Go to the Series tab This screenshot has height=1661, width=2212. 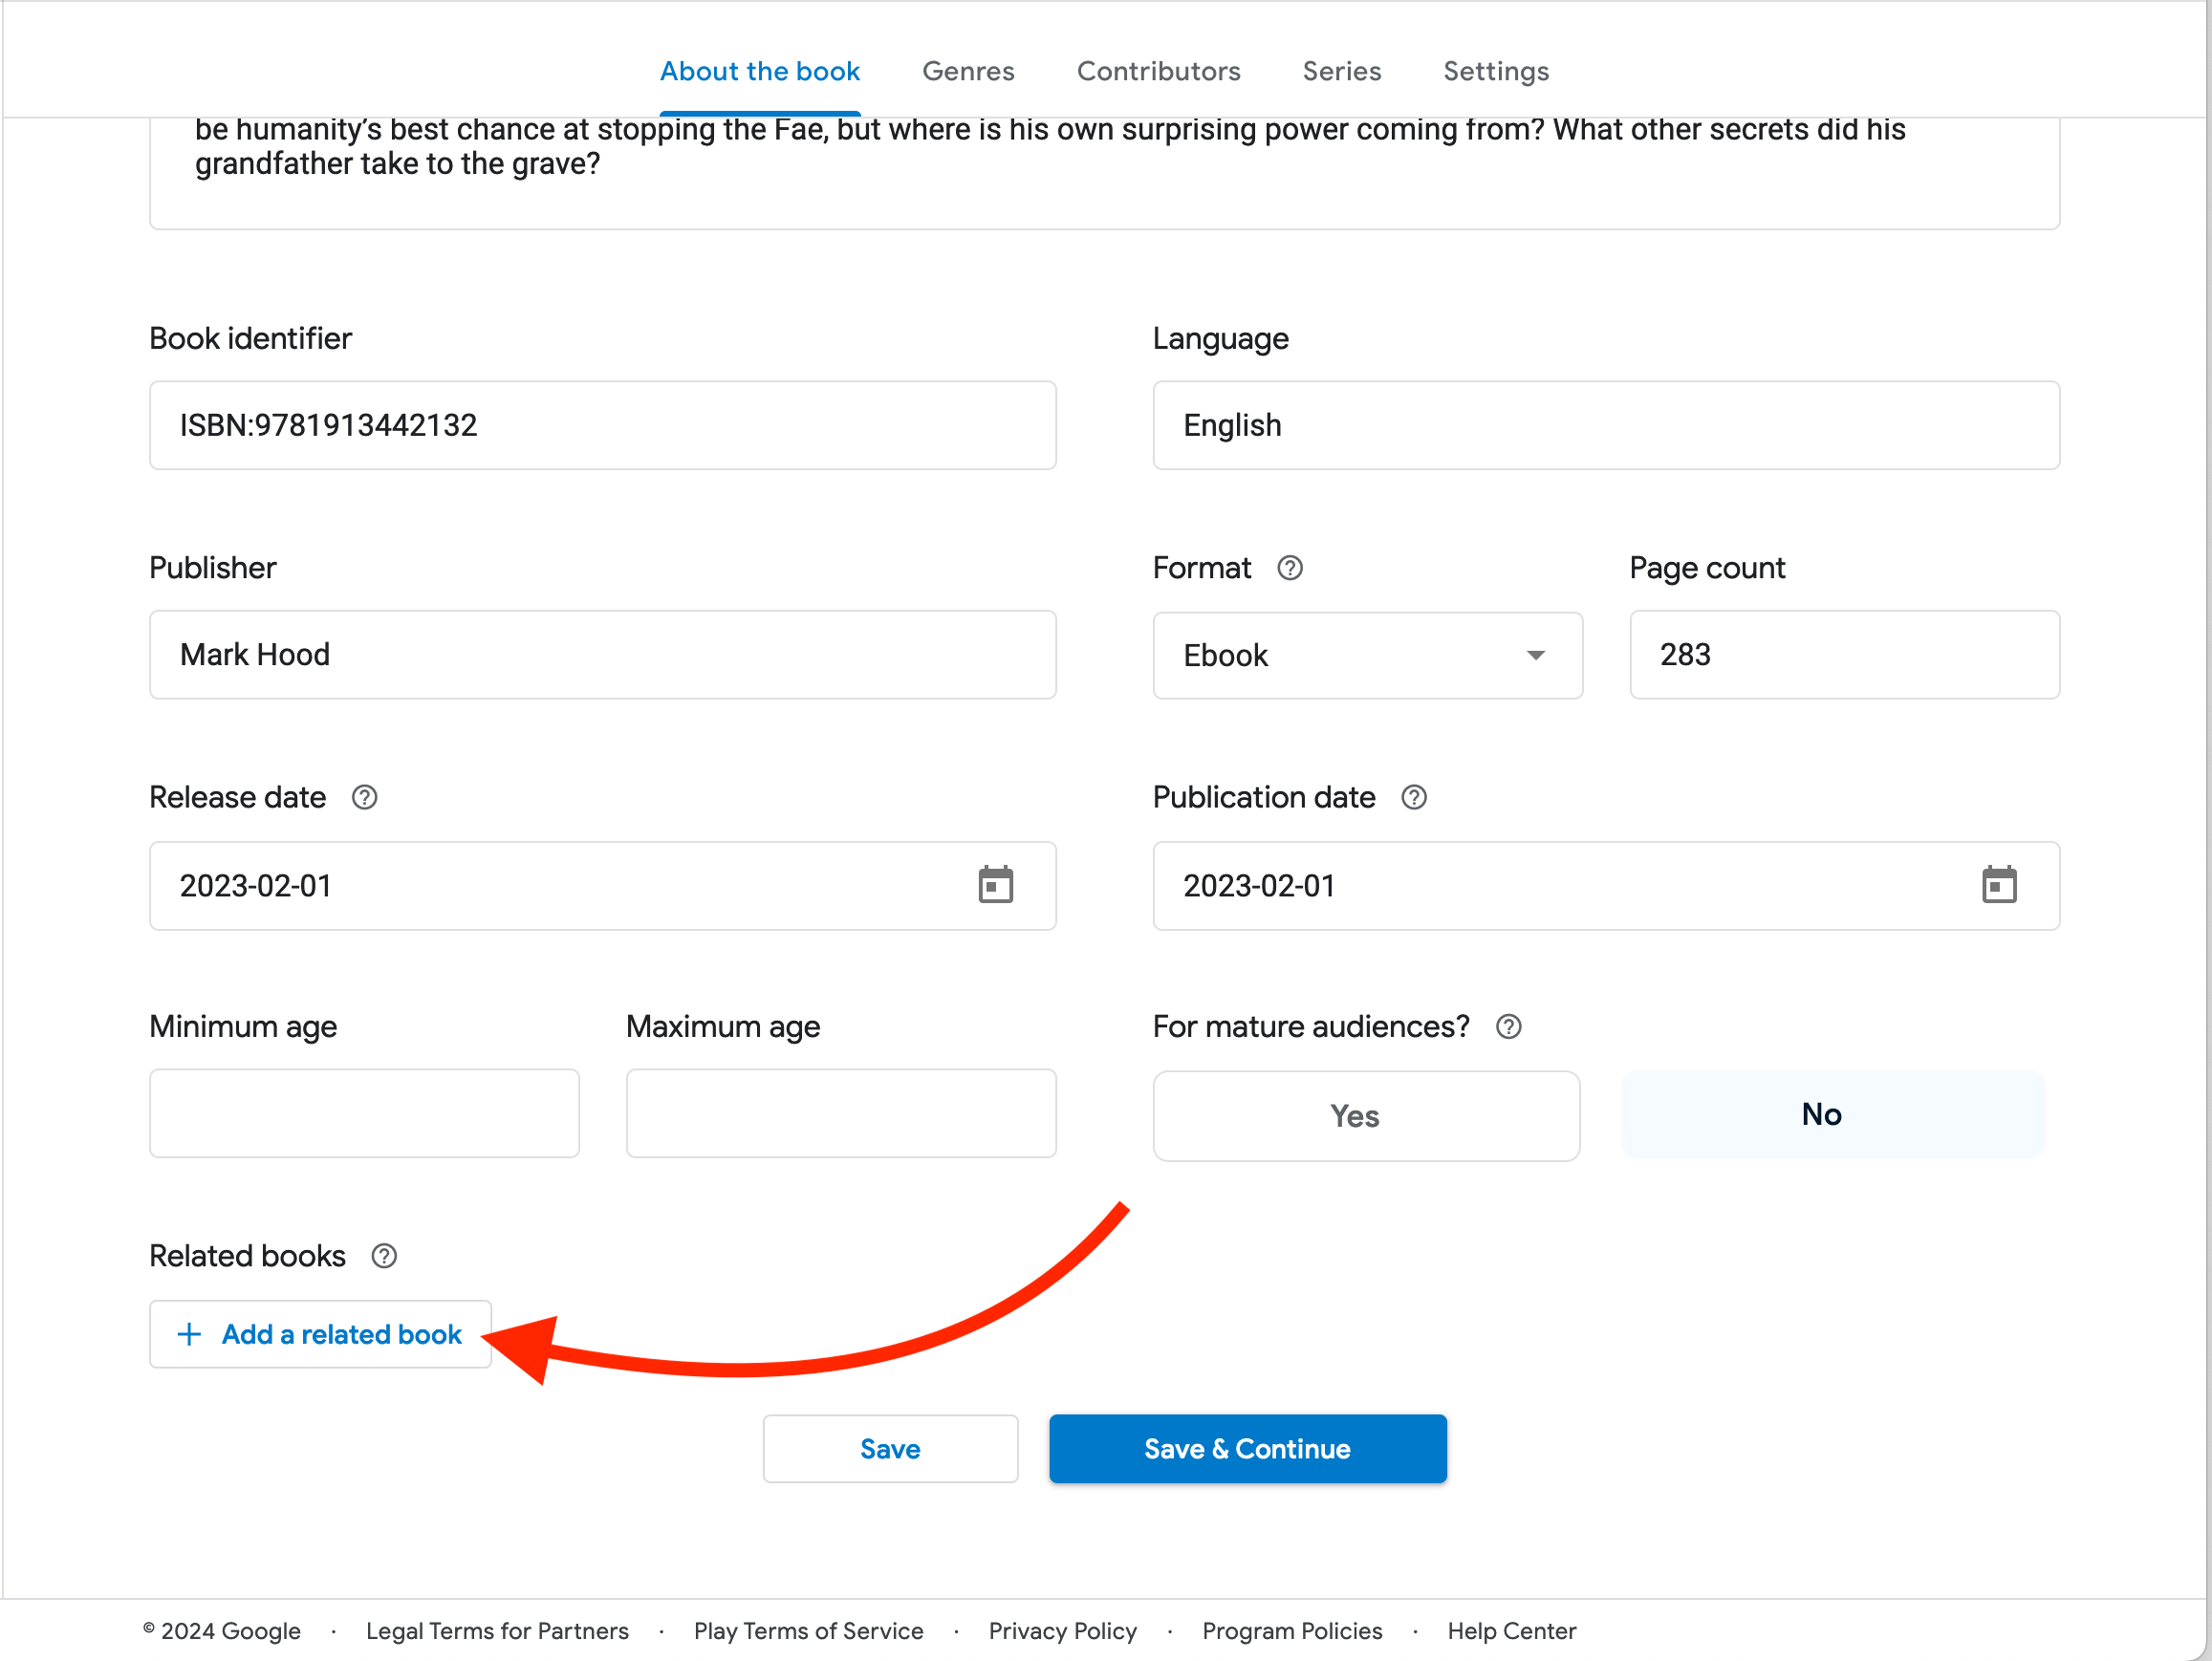1341,71
